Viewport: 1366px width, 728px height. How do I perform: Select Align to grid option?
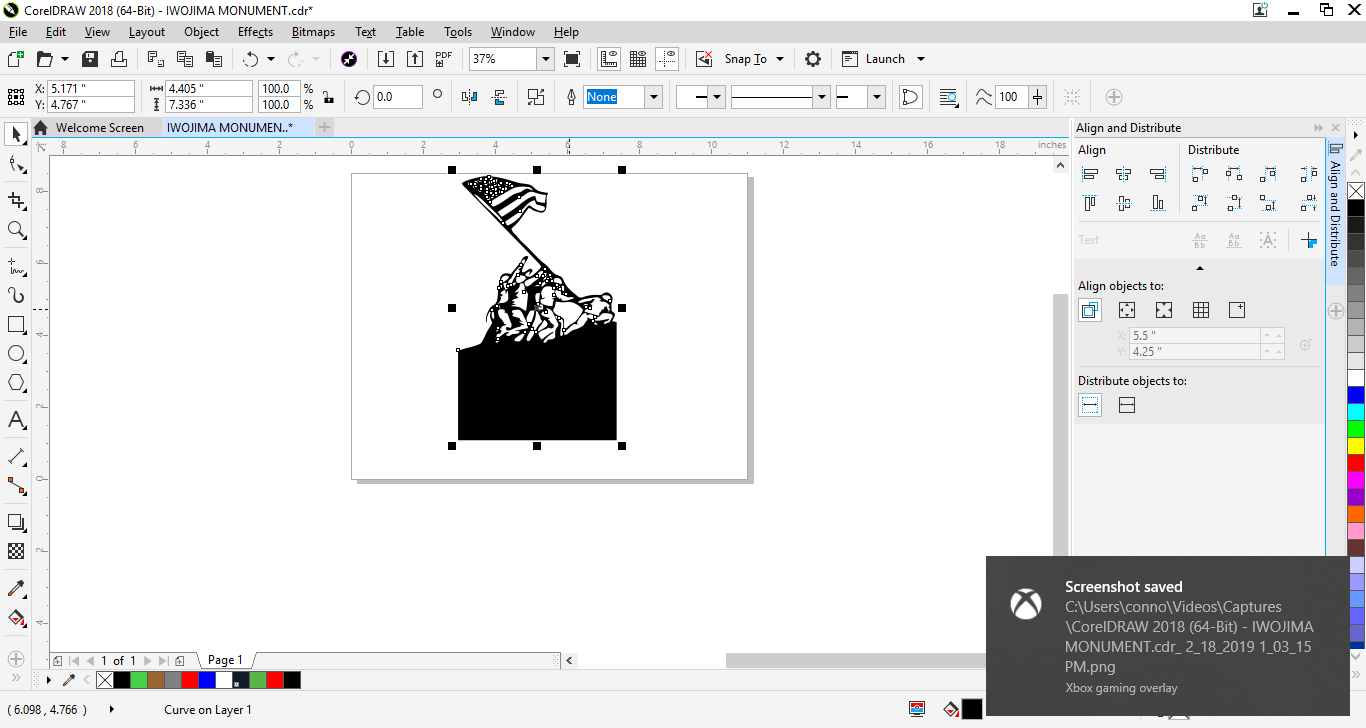[x=1201, y=310]
